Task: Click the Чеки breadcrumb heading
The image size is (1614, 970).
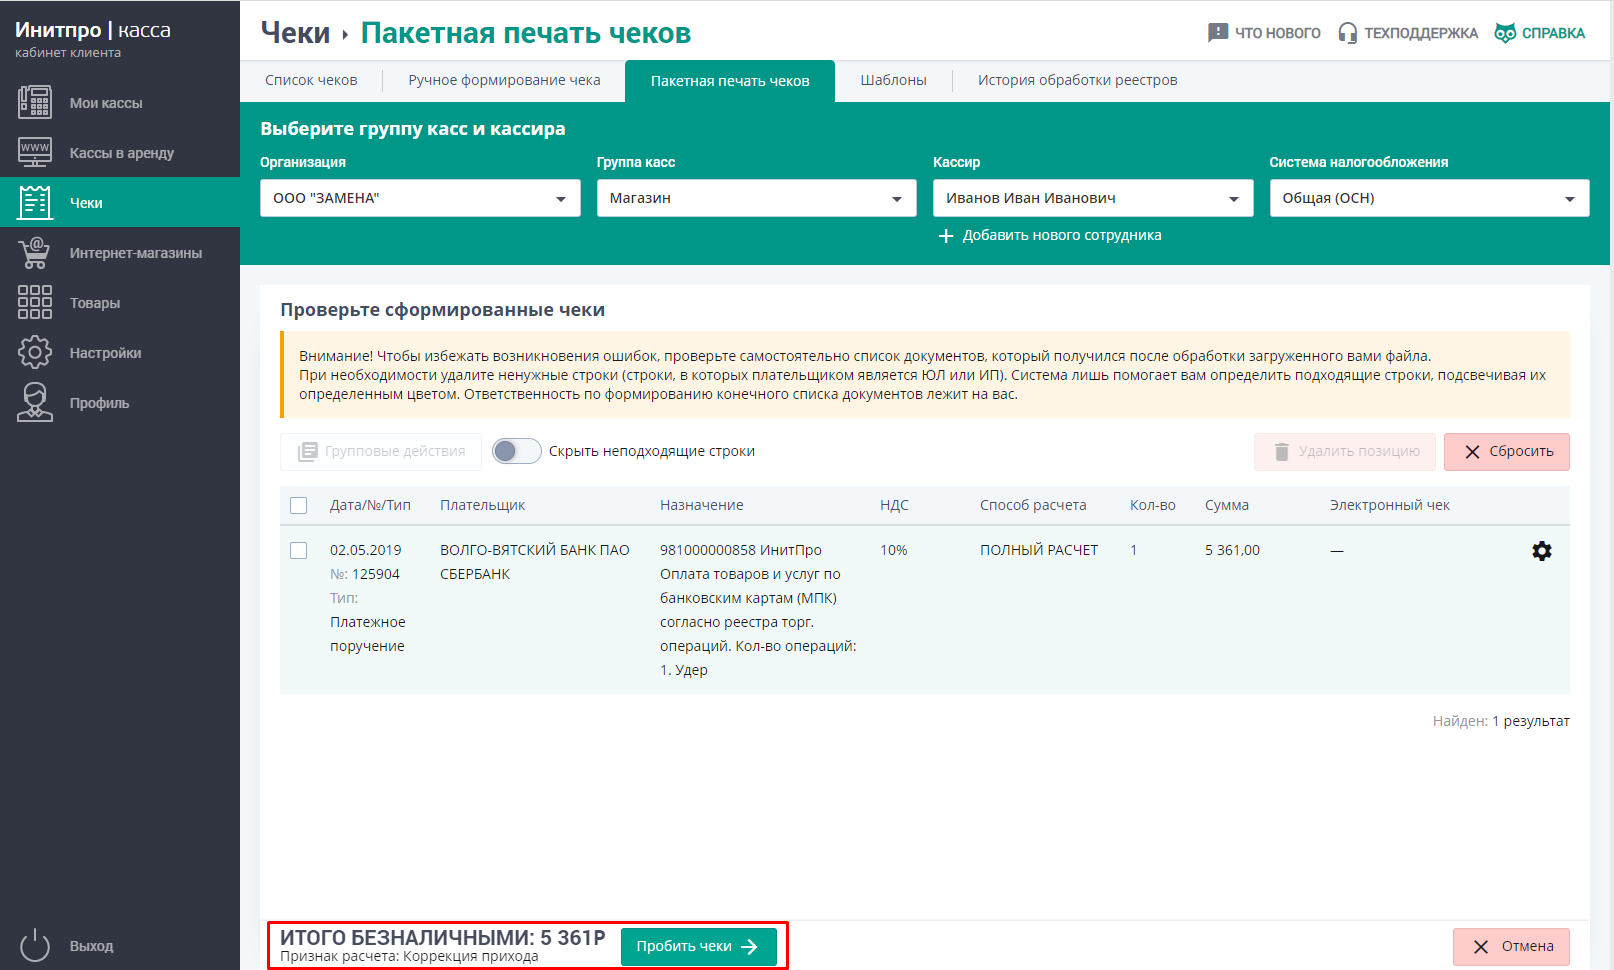Action: click(x=295, y=33)
